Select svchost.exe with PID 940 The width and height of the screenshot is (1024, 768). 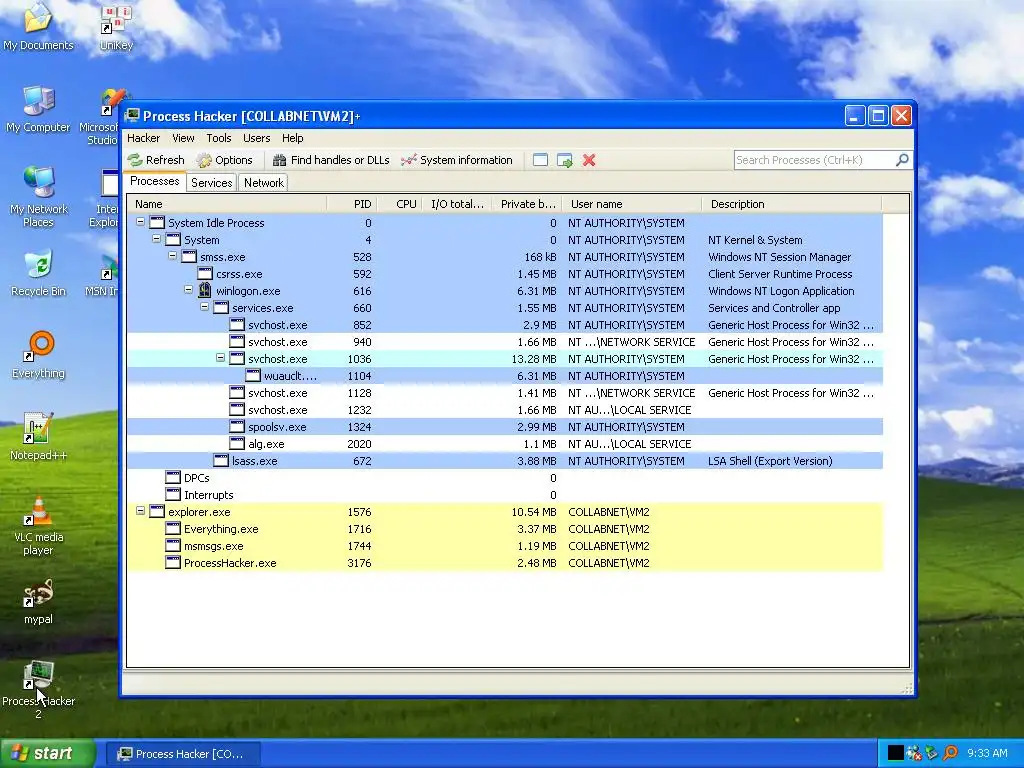pos(505,342)
